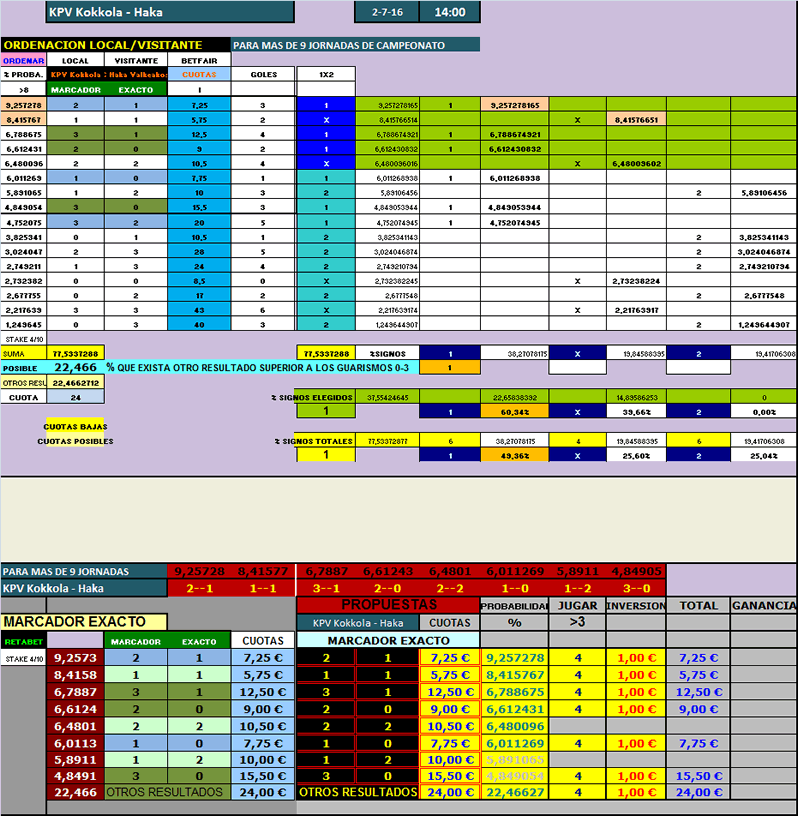Click the 60,34% orange cell

514,412
